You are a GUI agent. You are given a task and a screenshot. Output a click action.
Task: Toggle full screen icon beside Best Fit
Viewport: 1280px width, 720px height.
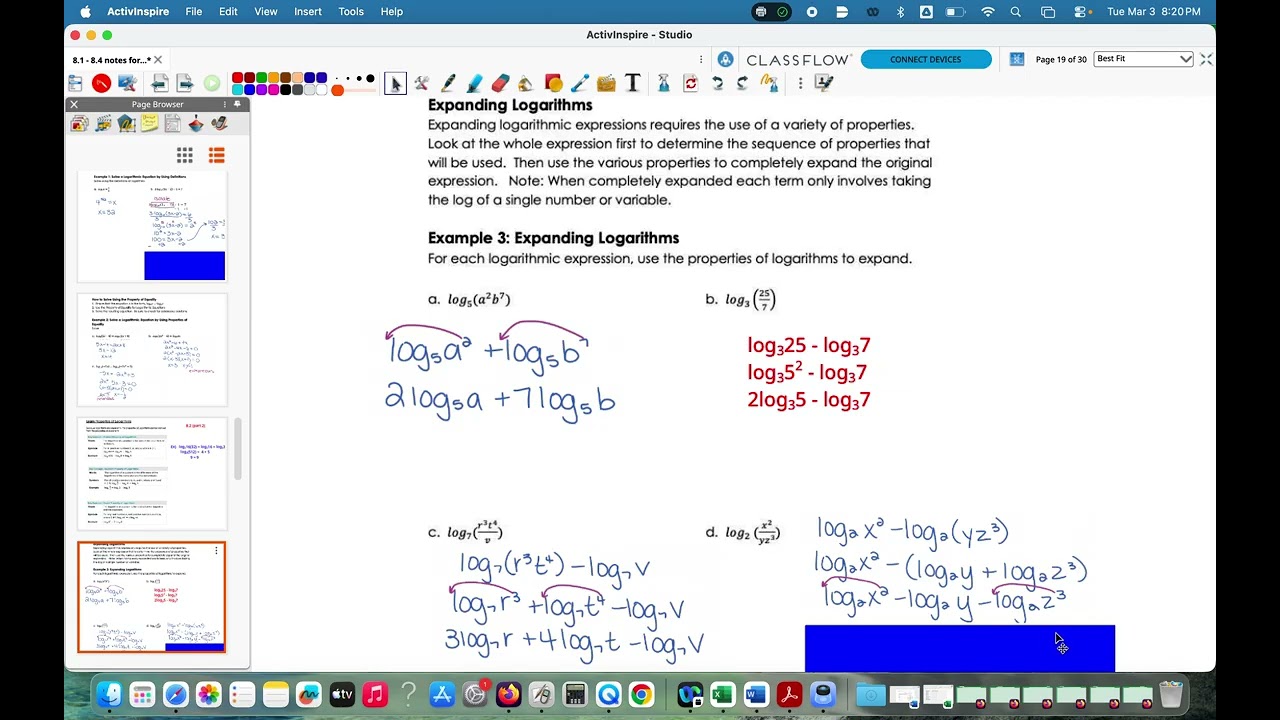1206,59
